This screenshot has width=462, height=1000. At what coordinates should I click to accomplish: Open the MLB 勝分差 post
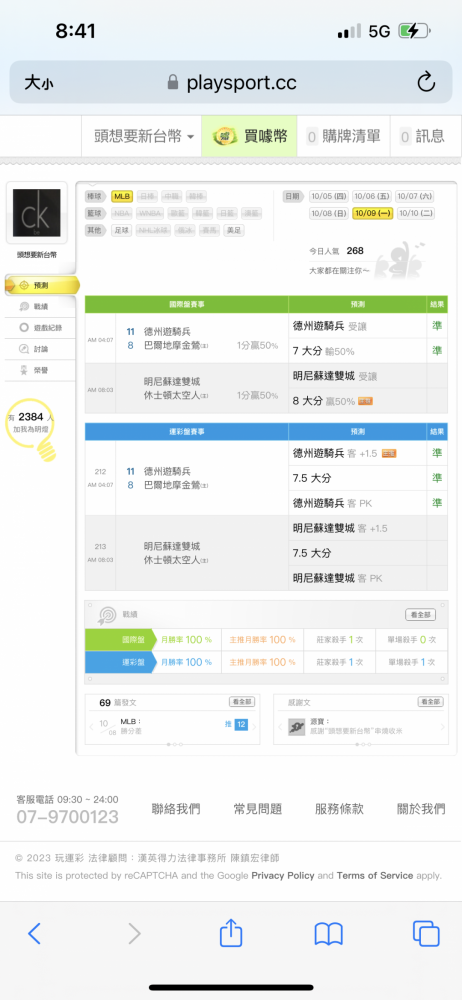tap(131, 726)
